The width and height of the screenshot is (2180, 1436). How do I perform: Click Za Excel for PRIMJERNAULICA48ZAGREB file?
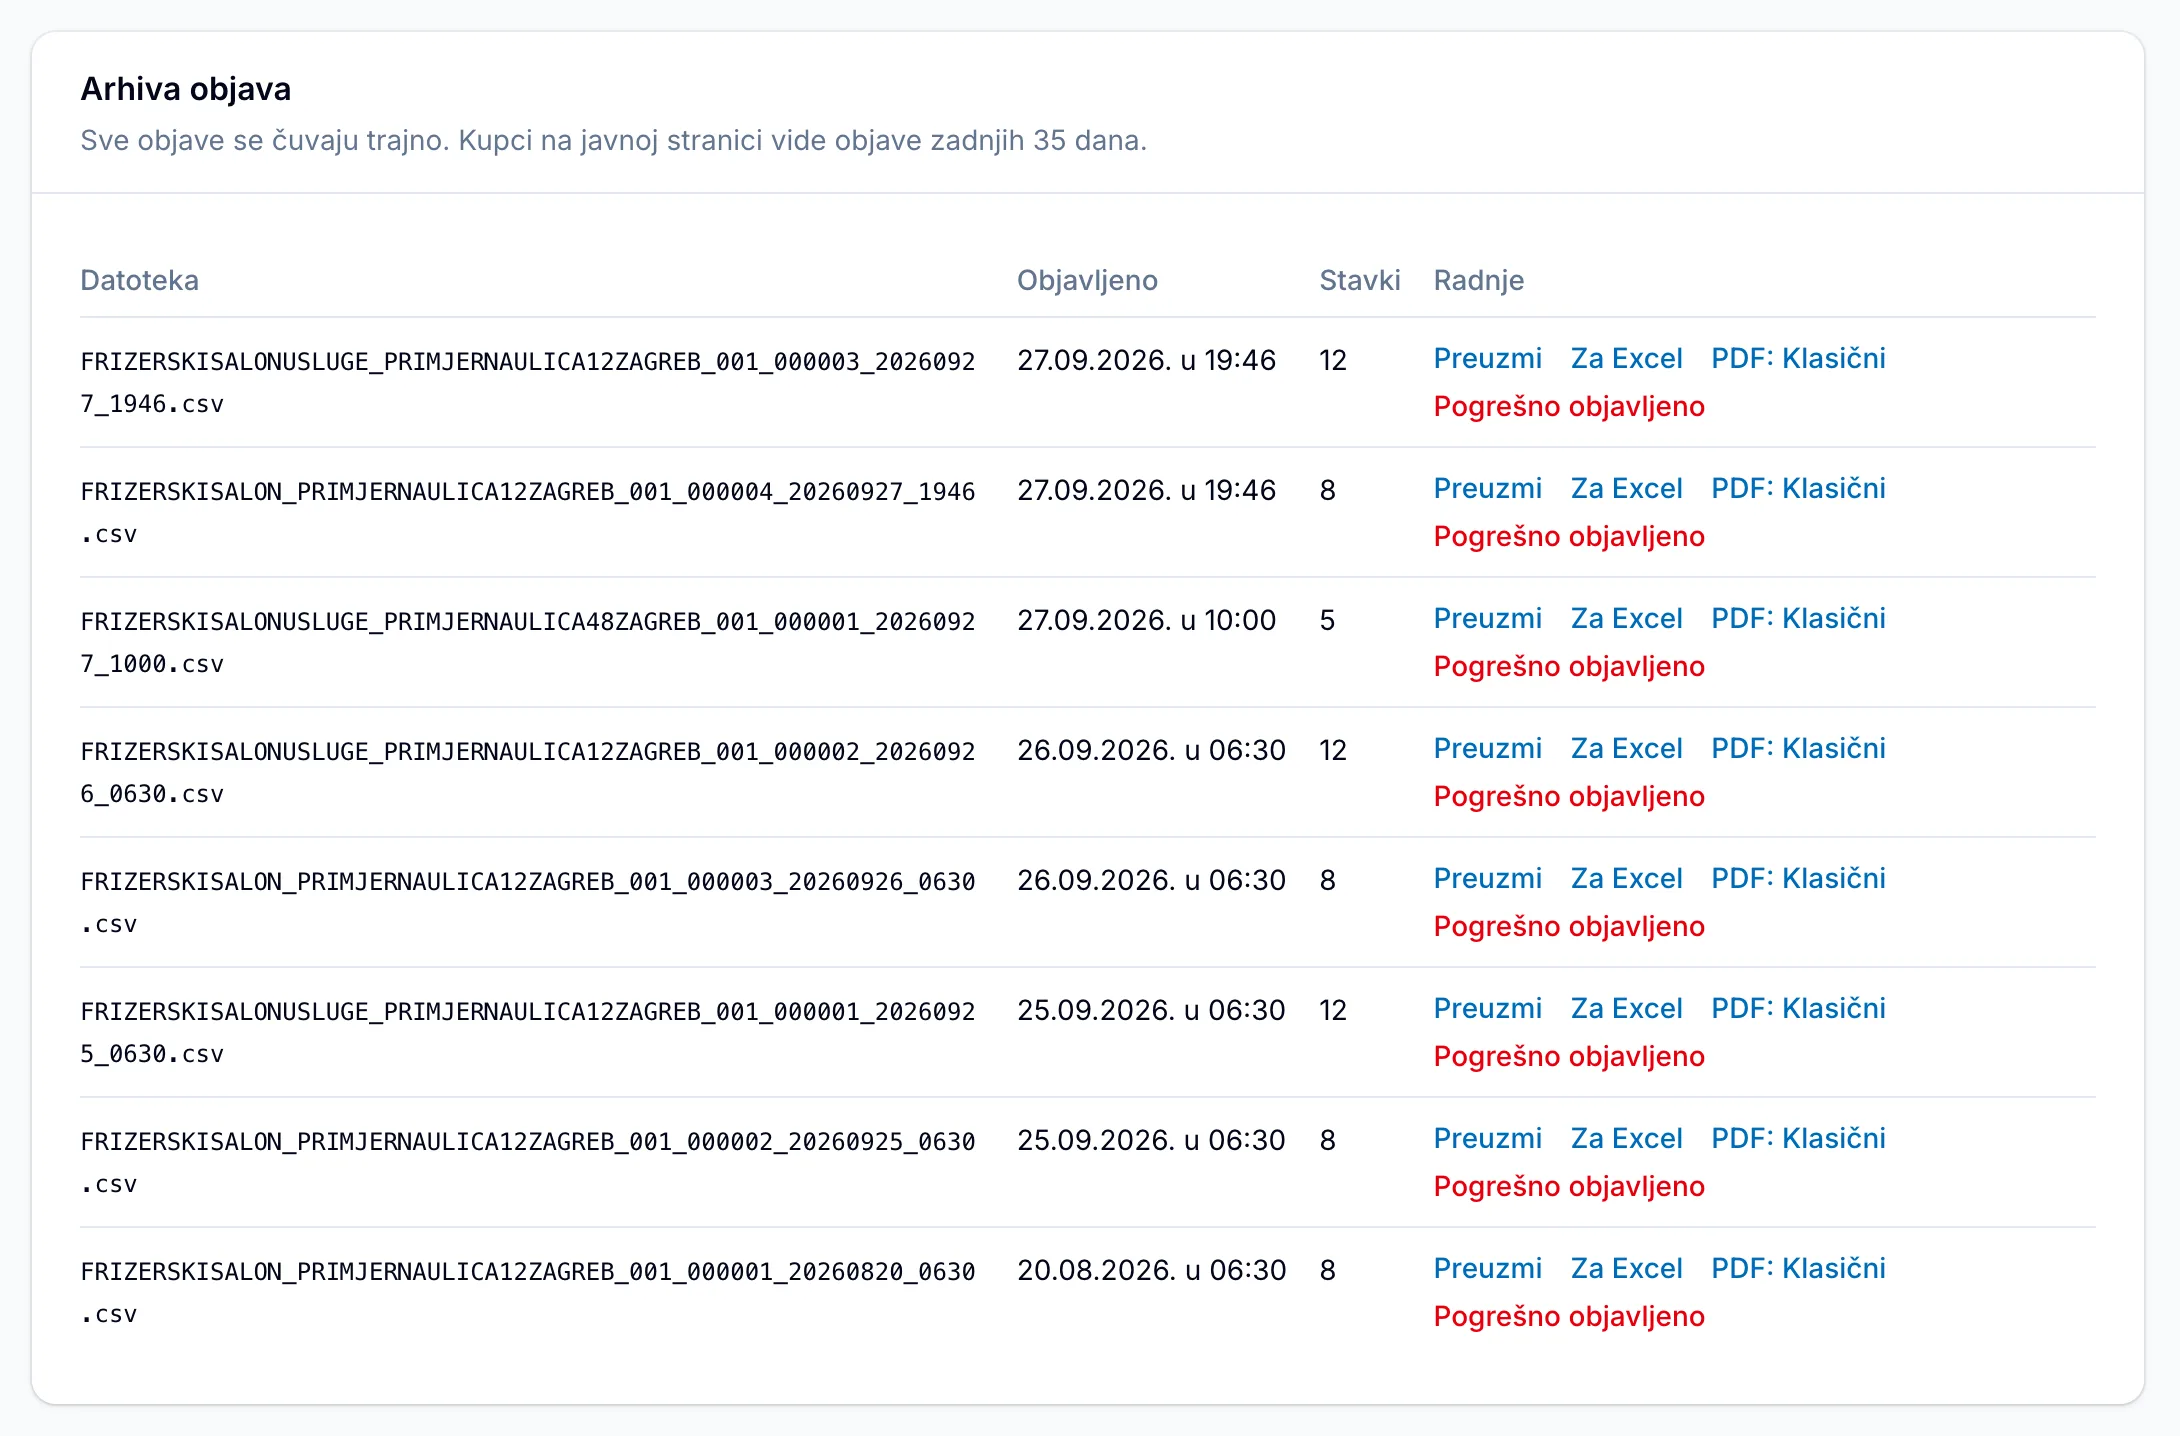click(1626, 618)
